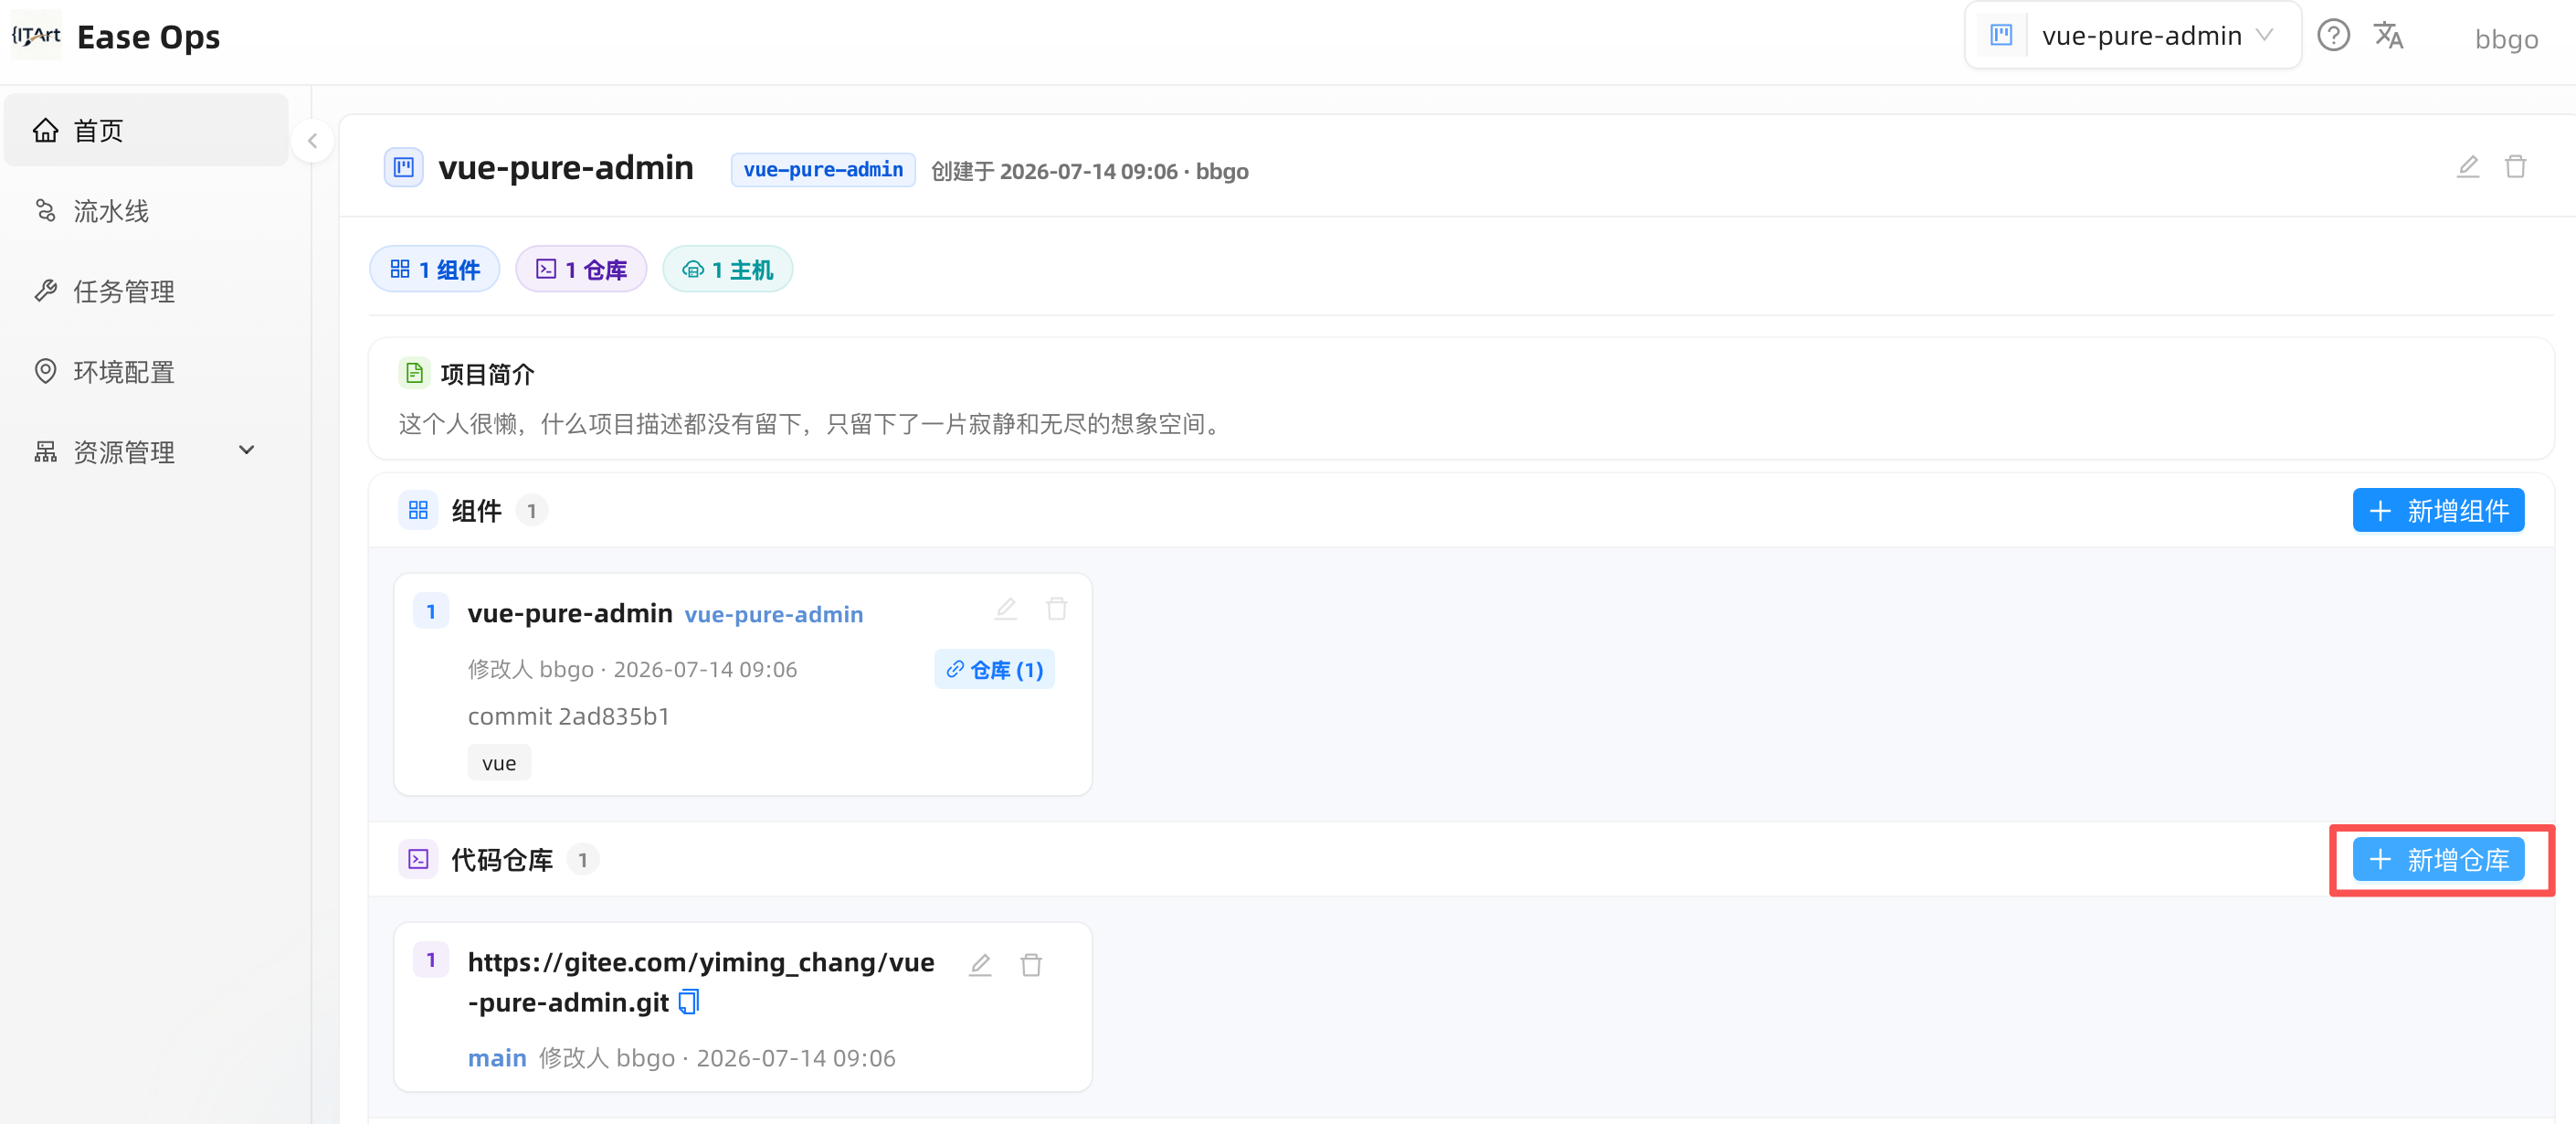Click the 项目简介 document icon

414,373
